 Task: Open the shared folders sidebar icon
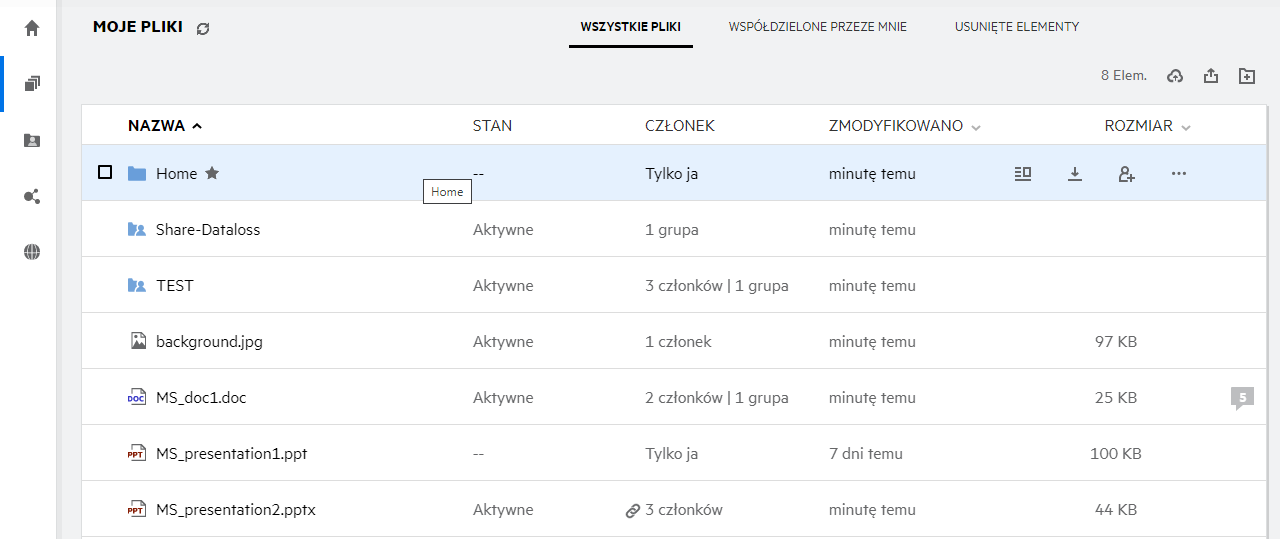32,141
